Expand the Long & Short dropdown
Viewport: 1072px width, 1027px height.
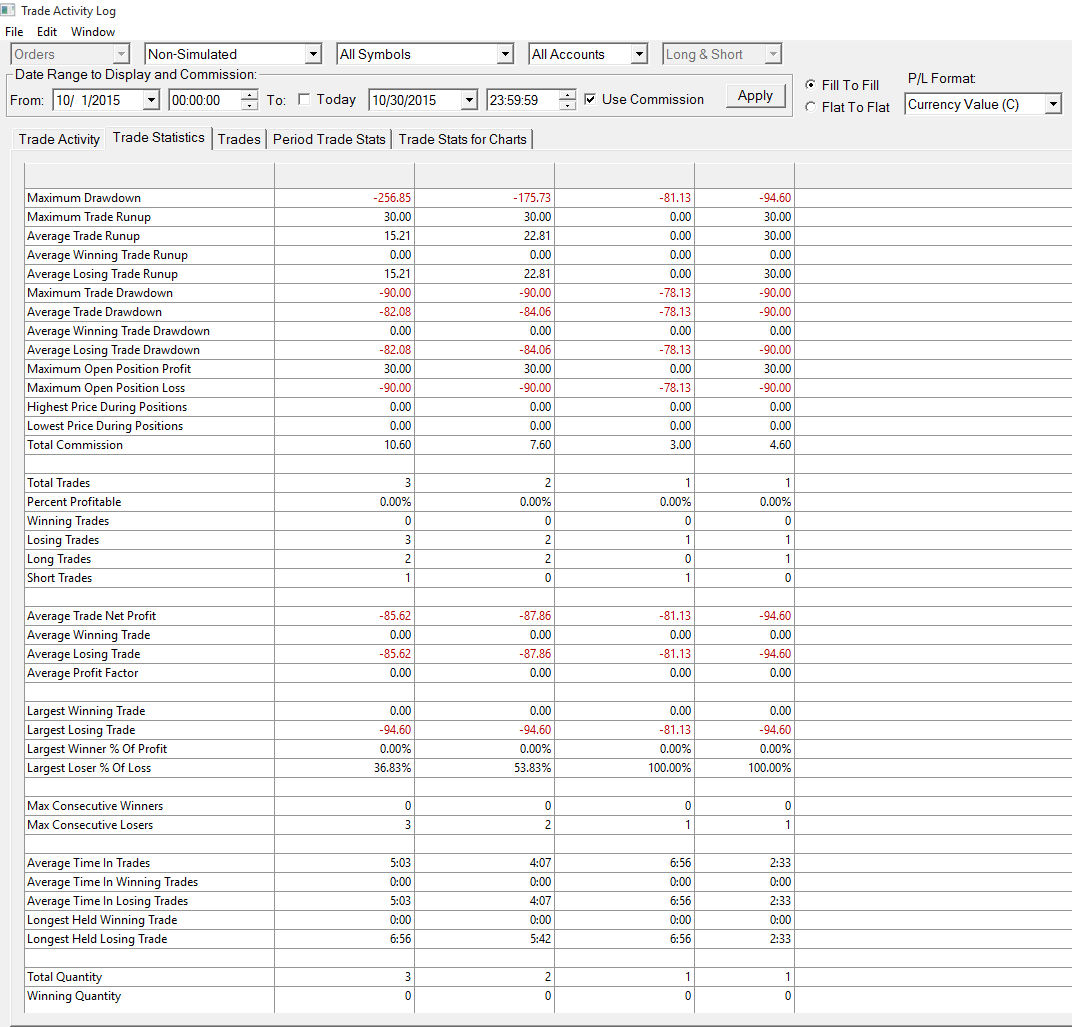(x=773, y=54)
